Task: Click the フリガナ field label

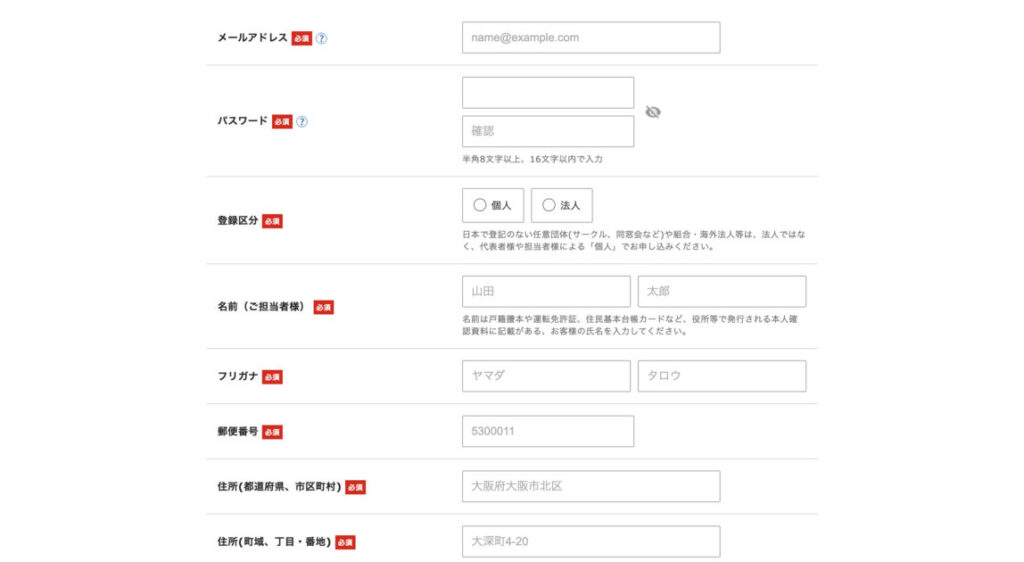Action: pyautogui.click(x=237, y=376)
